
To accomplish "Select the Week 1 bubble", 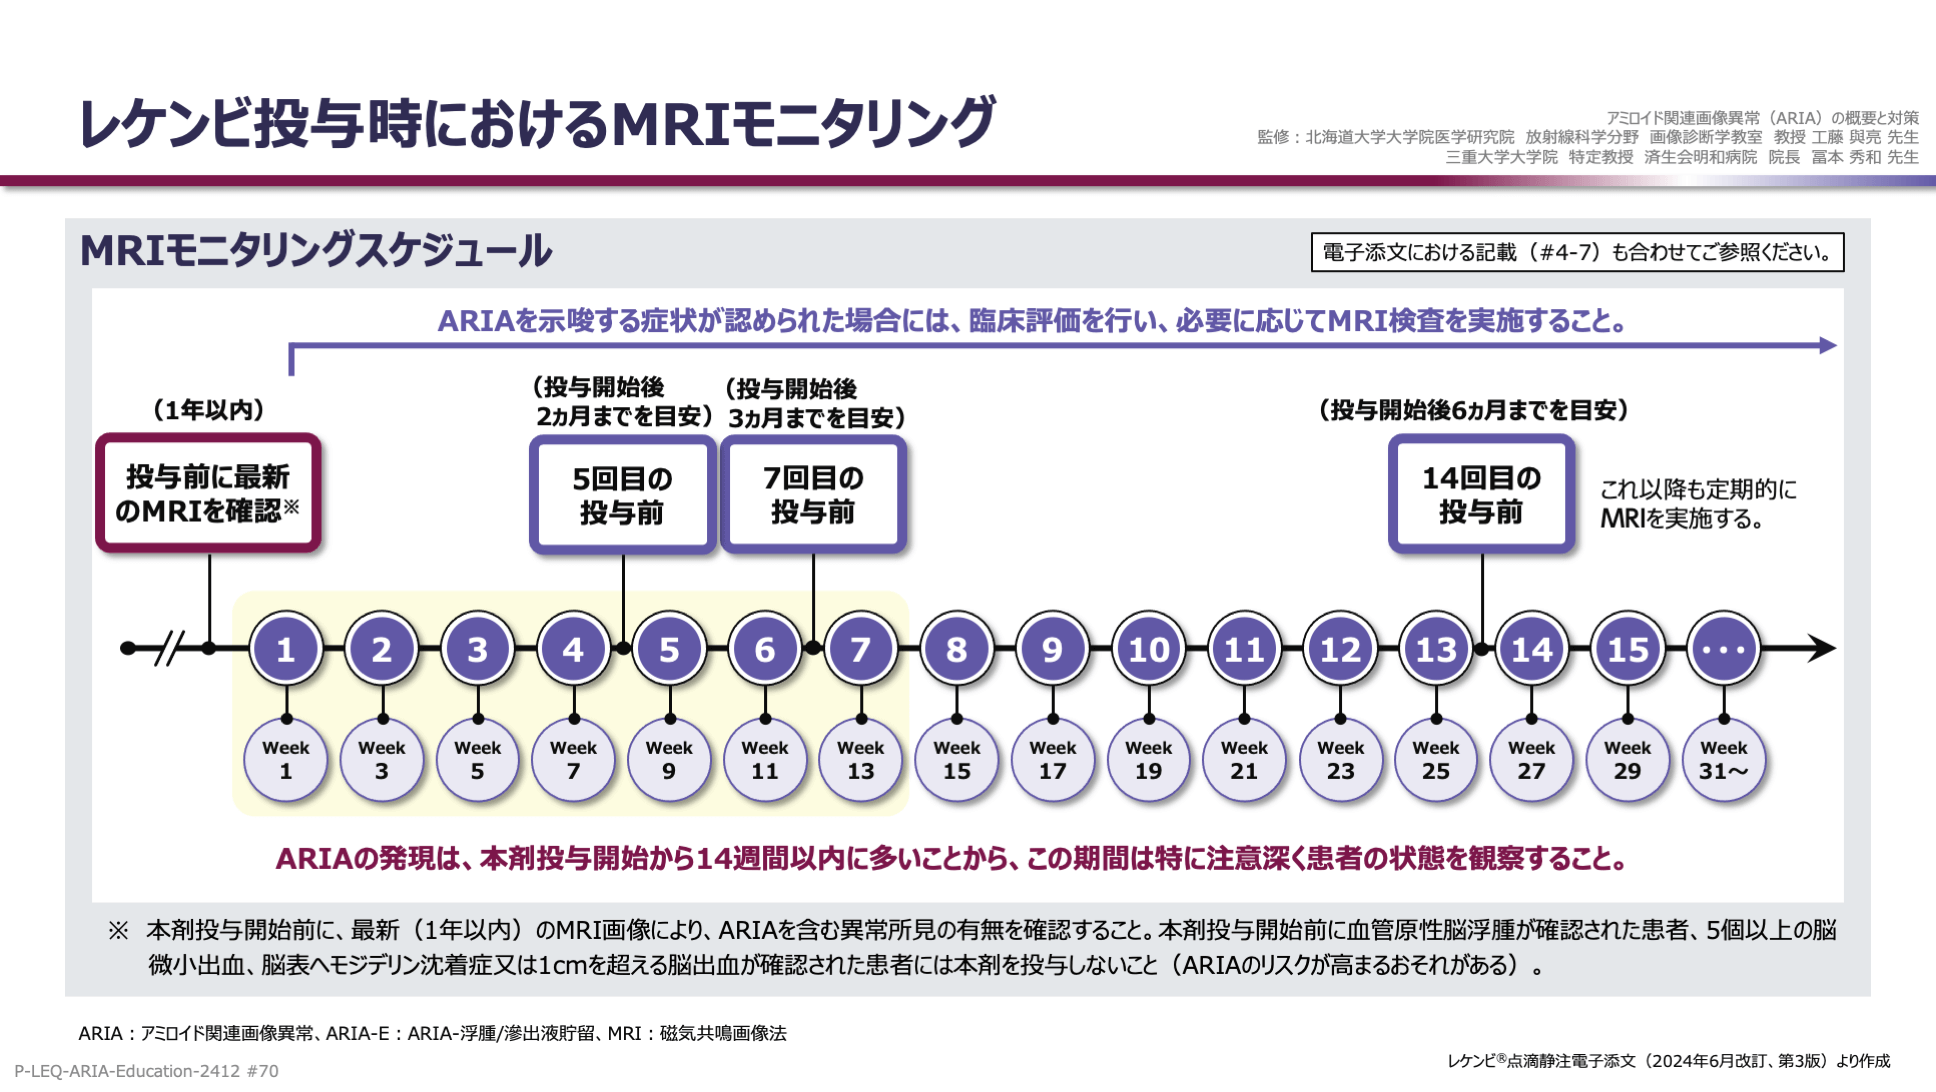I will (x=286, y=760).
